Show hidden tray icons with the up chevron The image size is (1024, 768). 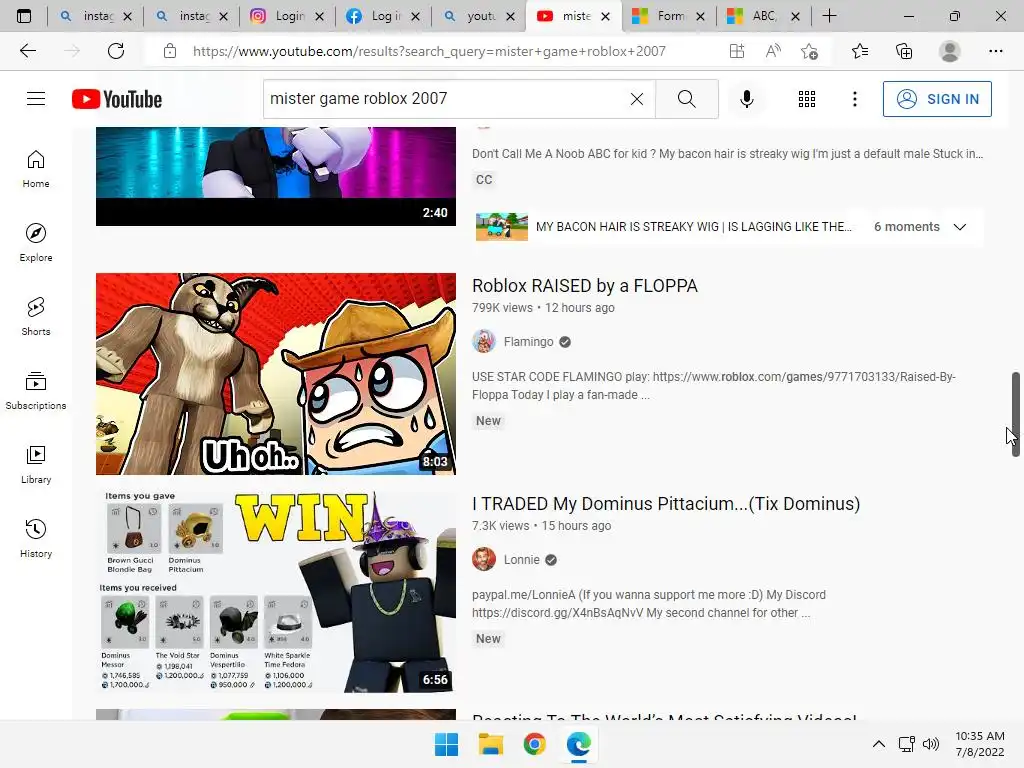coord(879,744)
